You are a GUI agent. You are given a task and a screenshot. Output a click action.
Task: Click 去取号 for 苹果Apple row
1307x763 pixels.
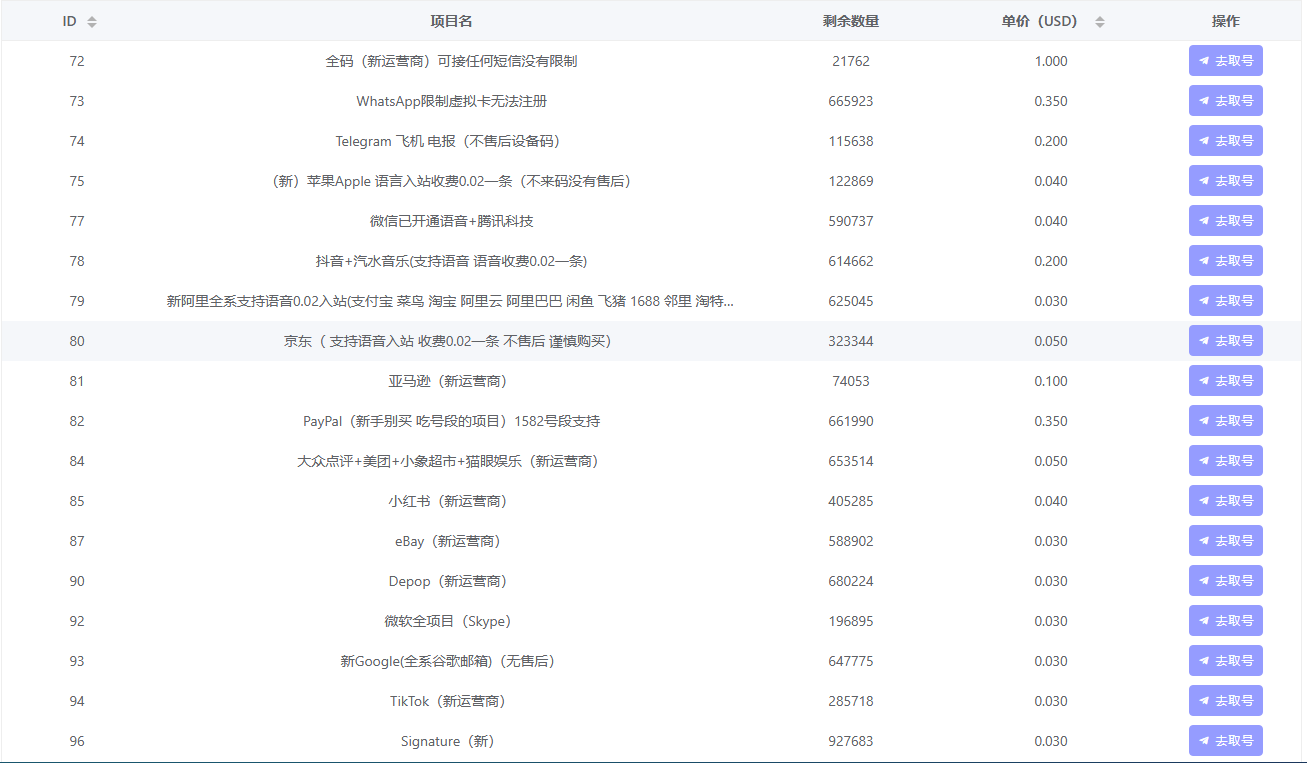(1225, 181)
